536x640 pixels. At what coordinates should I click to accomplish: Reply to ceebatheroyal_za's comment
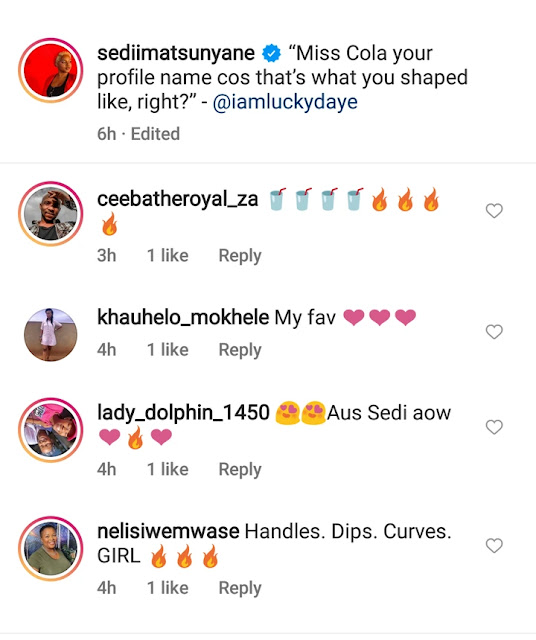[240, 256]
